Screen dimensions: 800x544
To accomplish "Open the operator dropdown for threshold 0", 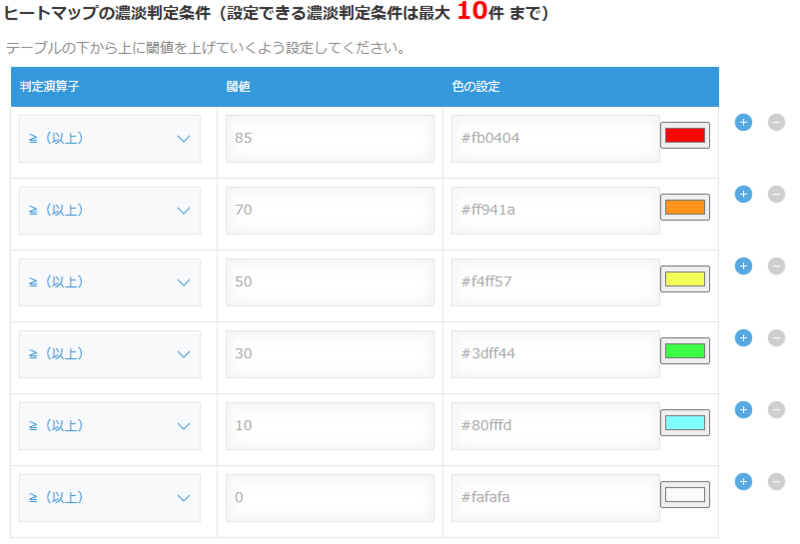I will coord(110,498).
